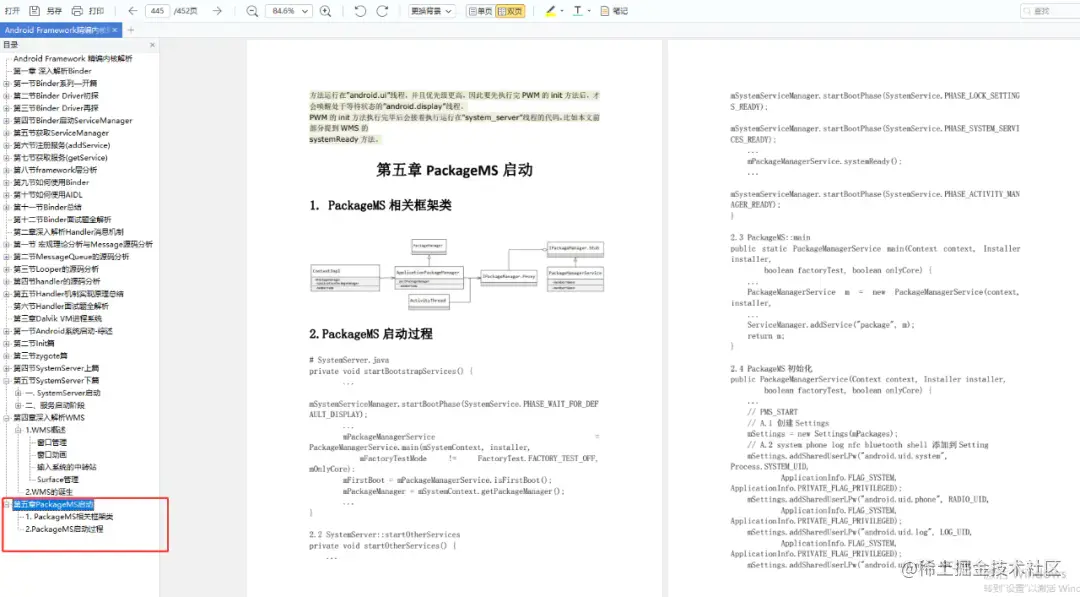The width and height of the screenshot is (1080, 597).
Task: Rotate page clockwise icon
Action: [x=382, y=11]
